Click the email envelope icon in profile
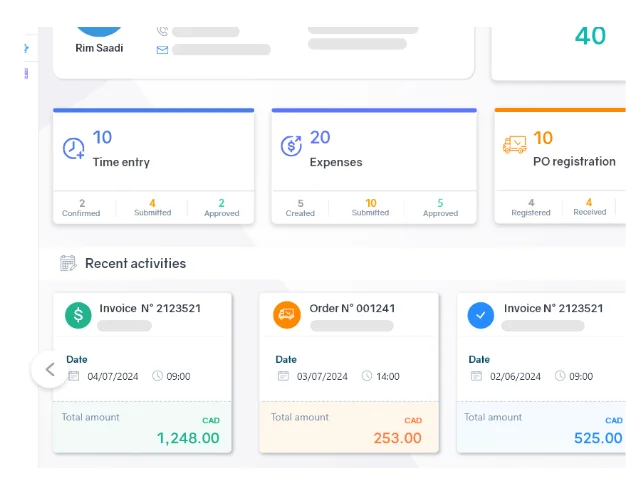This screenshot has height=492, width=626. coord(162,49)
